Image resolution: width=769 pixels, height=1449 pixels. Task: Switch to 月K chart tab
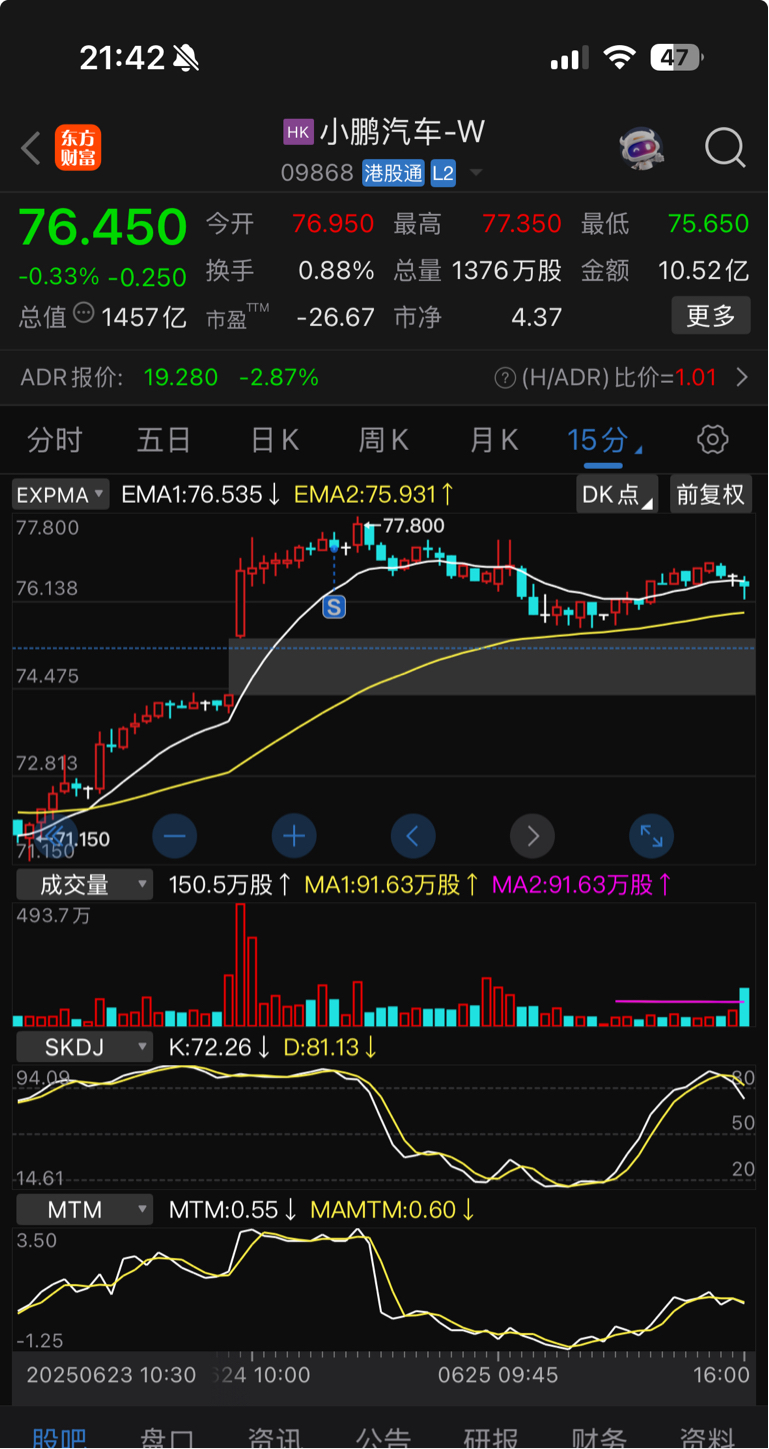(494, 440)
